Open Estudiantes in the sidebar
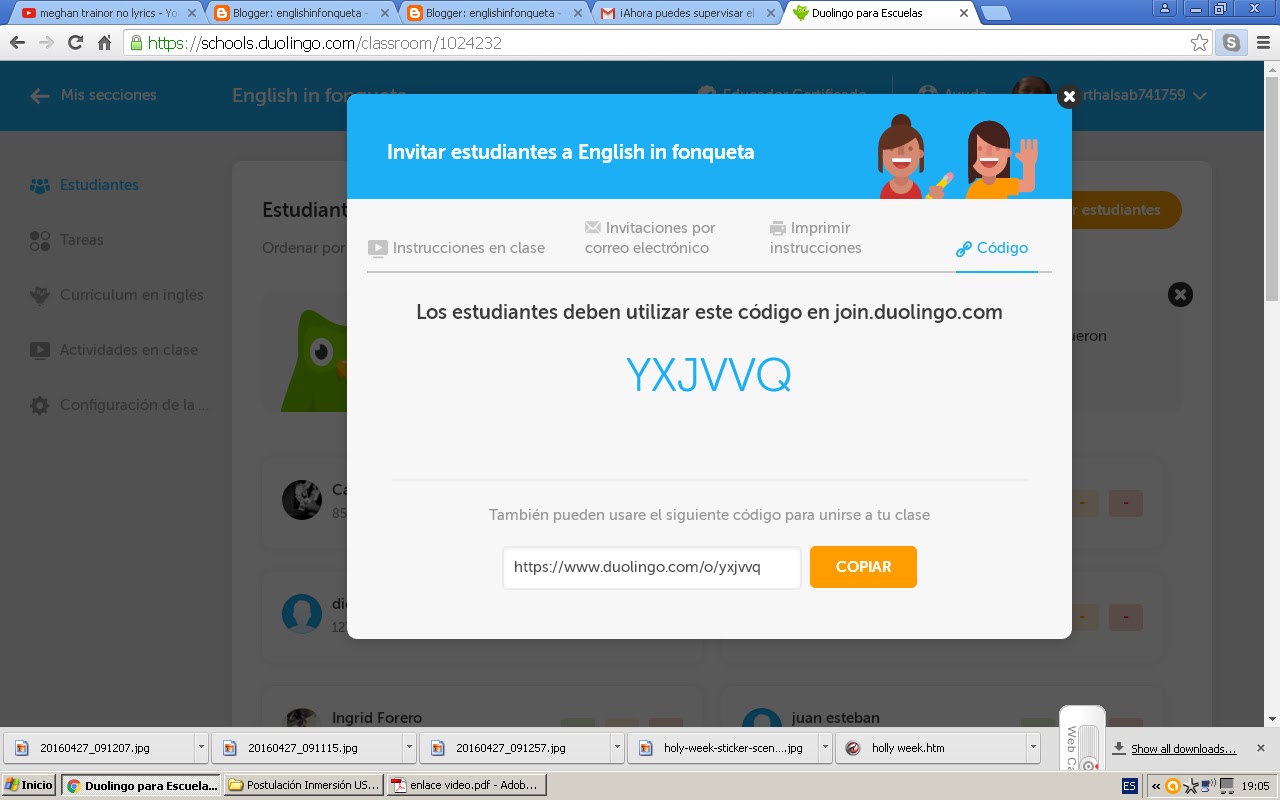1280x800 pixels. pyautogui.click(x=99, y=185)
